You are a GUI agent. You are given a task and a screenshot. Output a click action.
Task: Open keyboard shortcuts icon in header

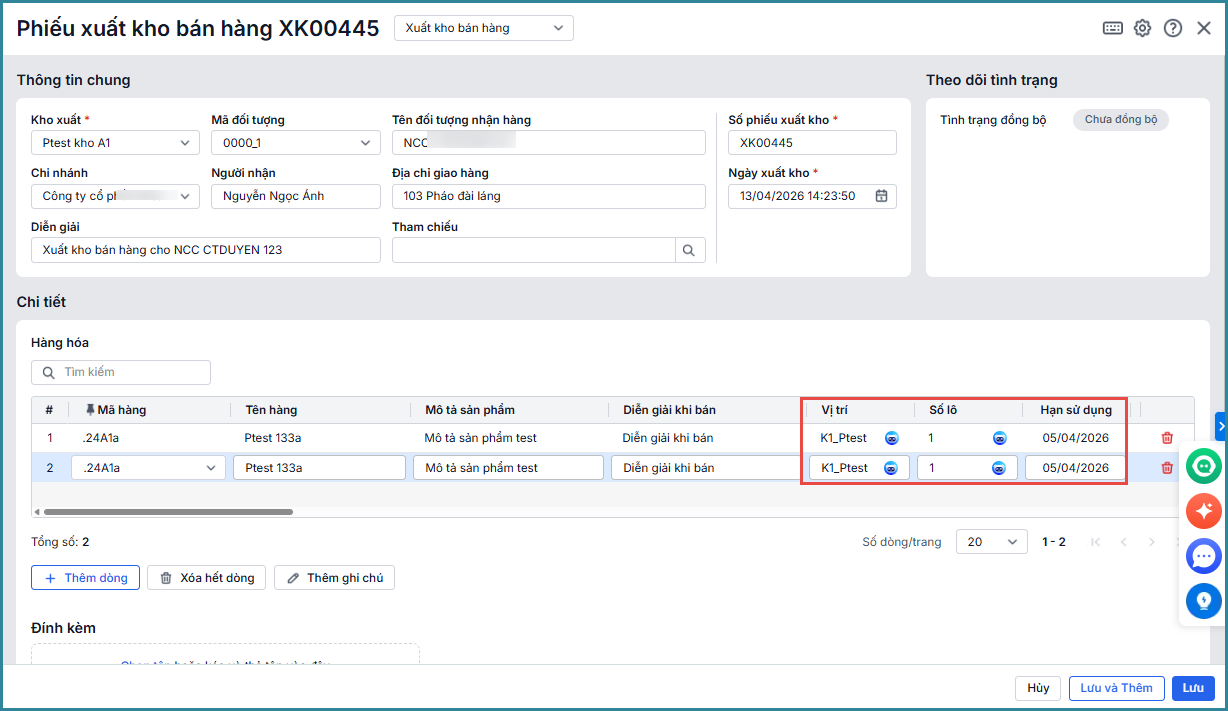pyautogui.click(x=1113, y=28)
